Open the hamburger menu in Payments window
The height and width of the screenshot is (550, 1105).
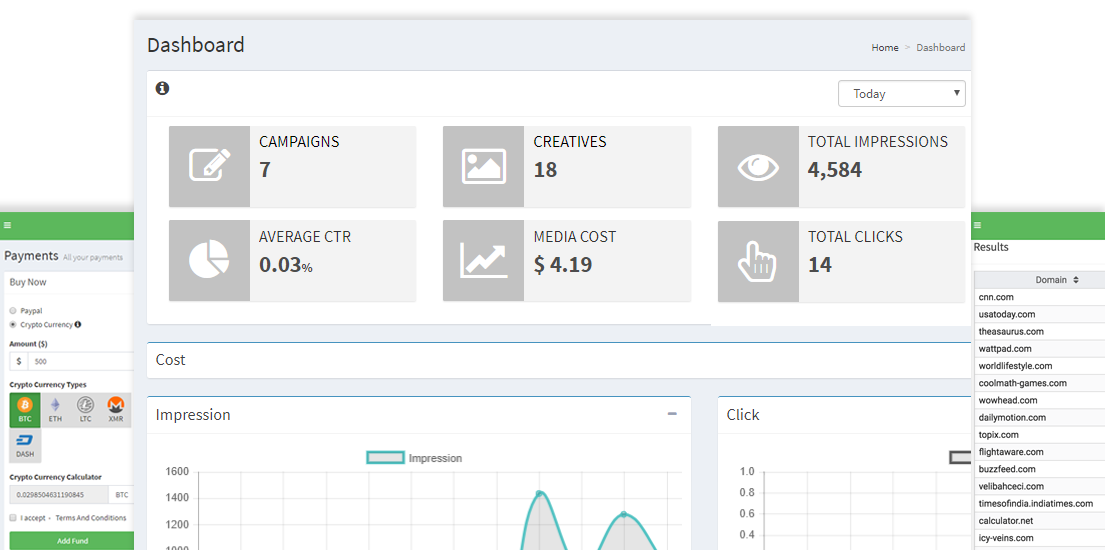[7, 225]
